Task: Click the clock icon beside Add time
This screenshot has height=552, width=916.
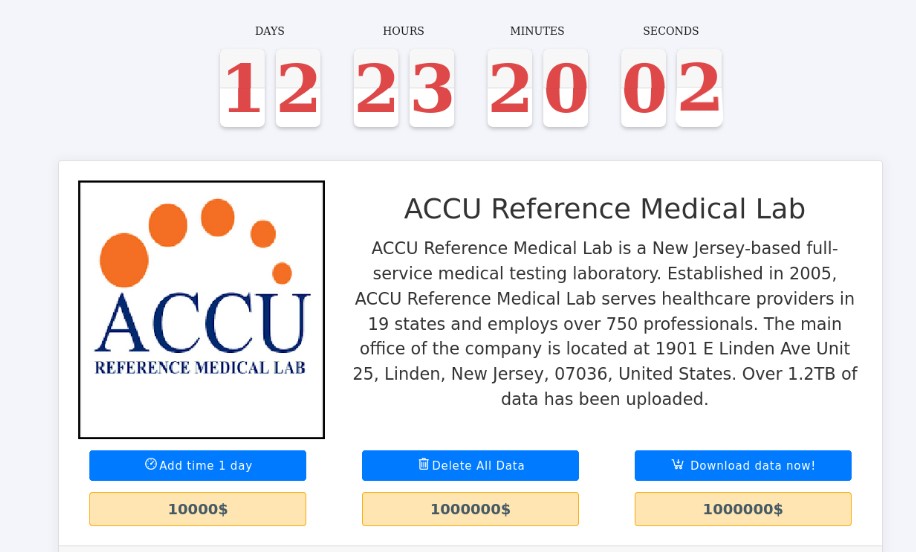Action: pos(151,464)
